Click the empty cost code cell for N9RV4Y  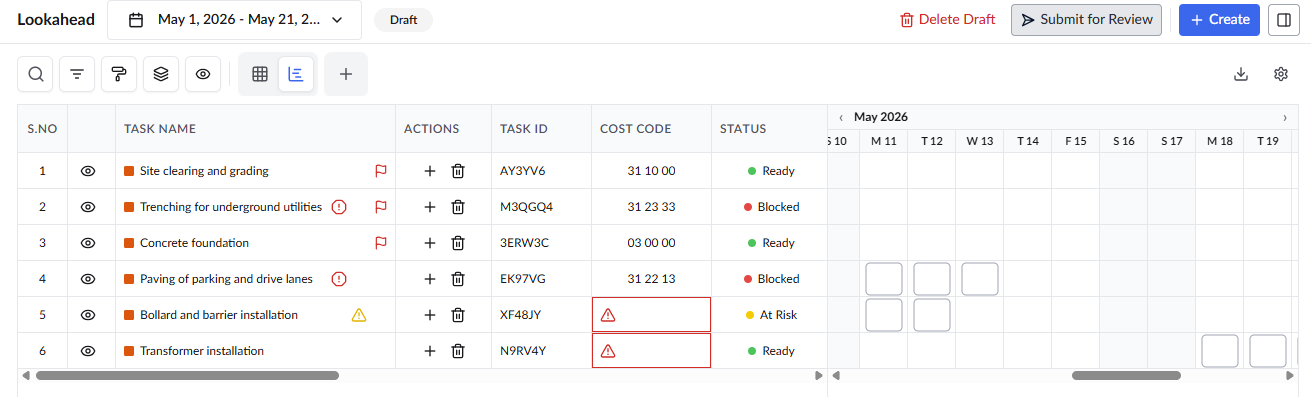tap(651, 351)
